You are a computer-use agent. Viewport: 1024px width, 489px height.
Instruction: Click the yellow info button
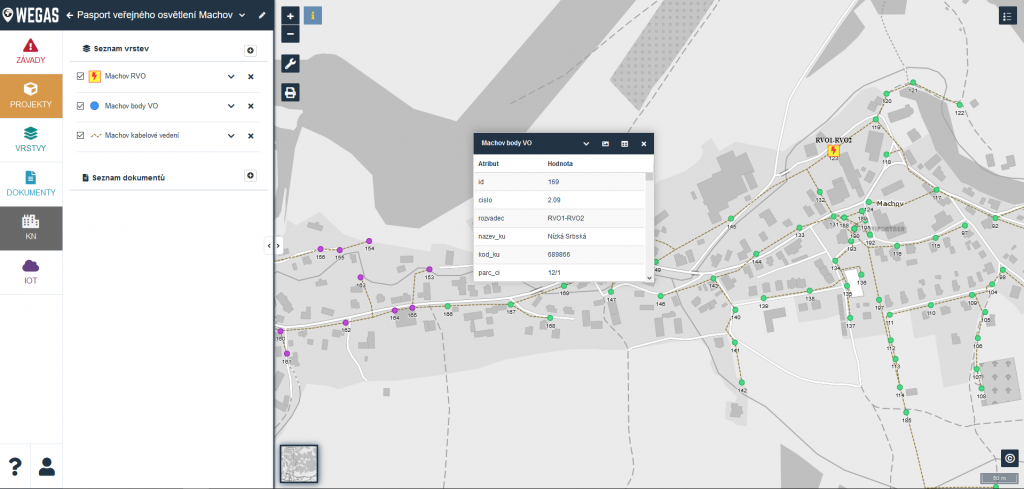[x=312, y=16]
